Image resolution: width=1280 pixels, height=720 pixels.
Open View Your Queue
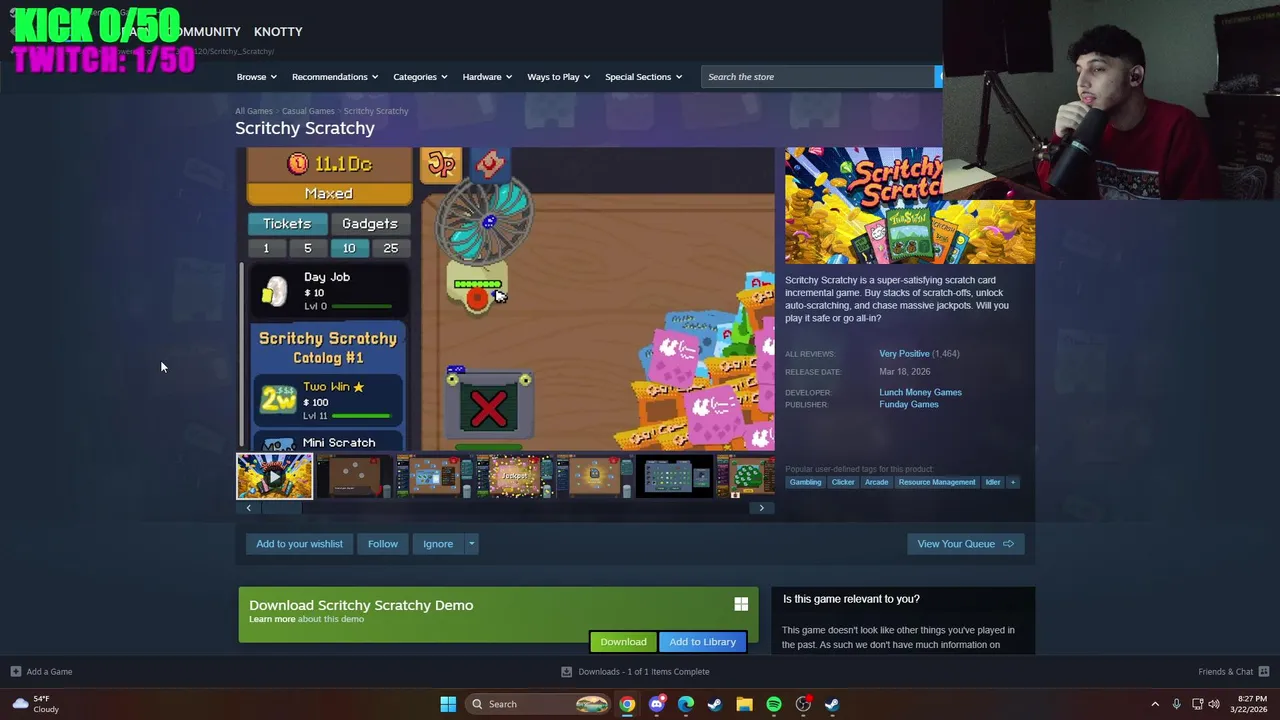coord(965,544)
